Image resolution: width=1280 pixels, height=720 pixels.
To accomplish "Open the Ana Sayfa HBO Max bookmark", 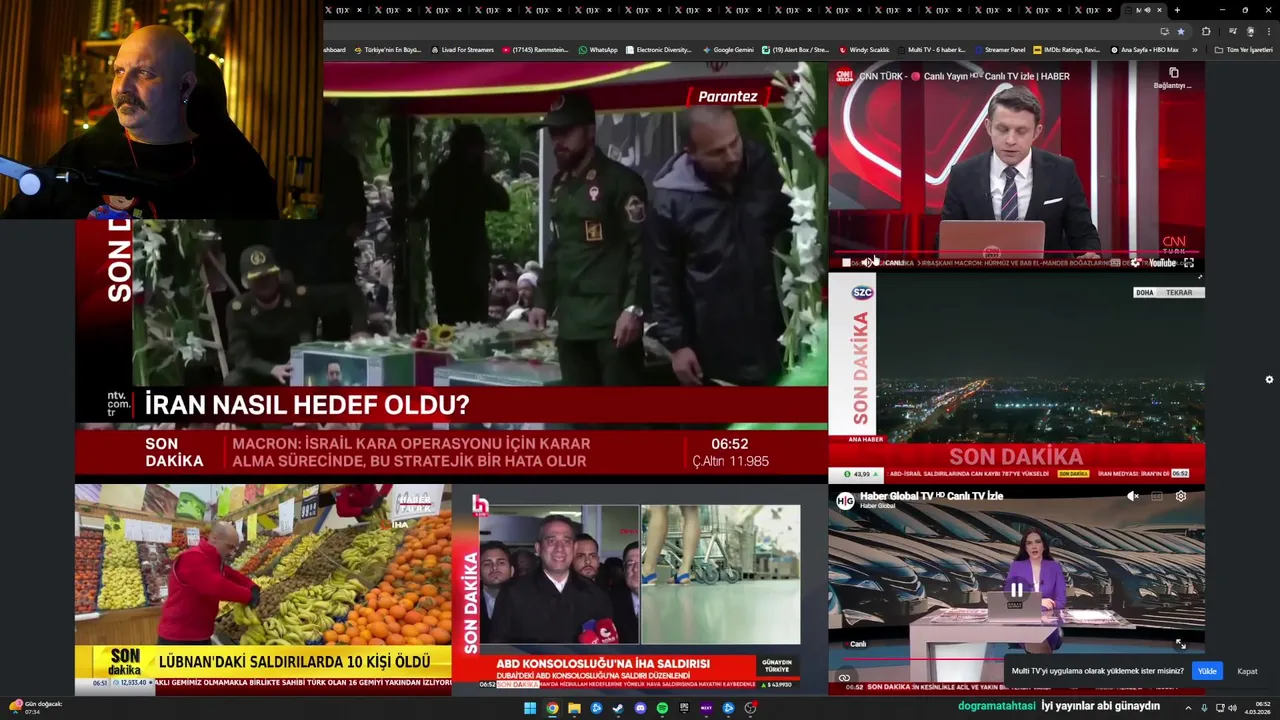I will [x=1145, y=49].
